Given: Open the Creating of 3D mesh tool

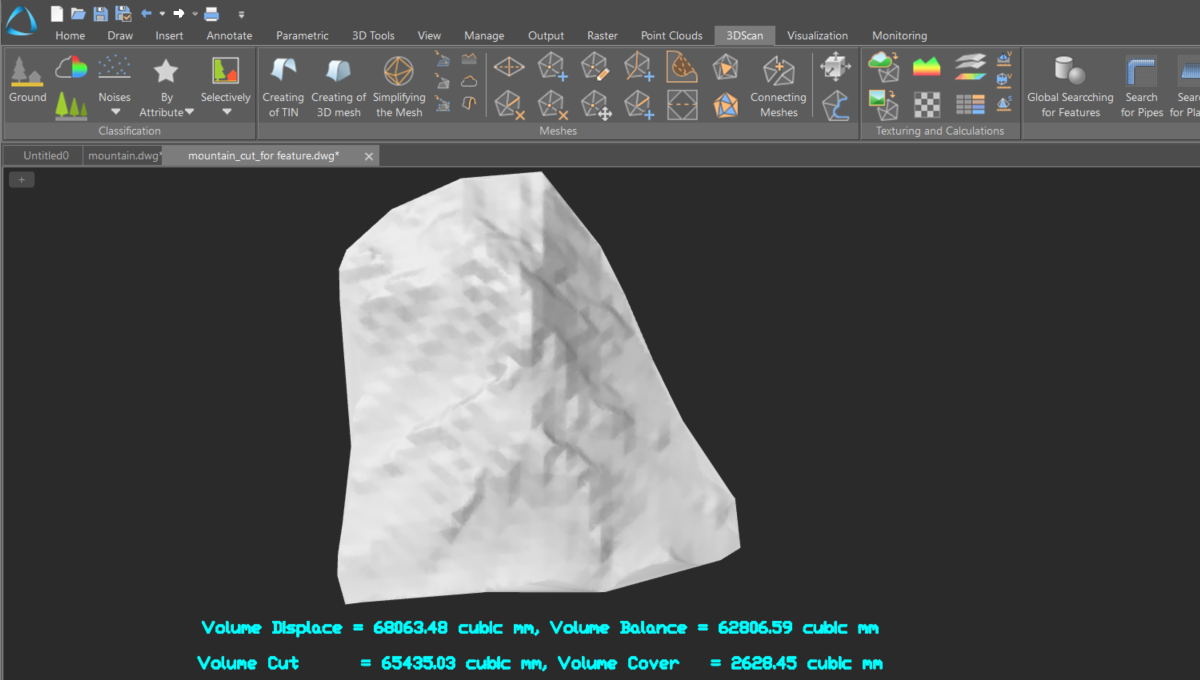Looking at the screenshot, I should (339, 85).
